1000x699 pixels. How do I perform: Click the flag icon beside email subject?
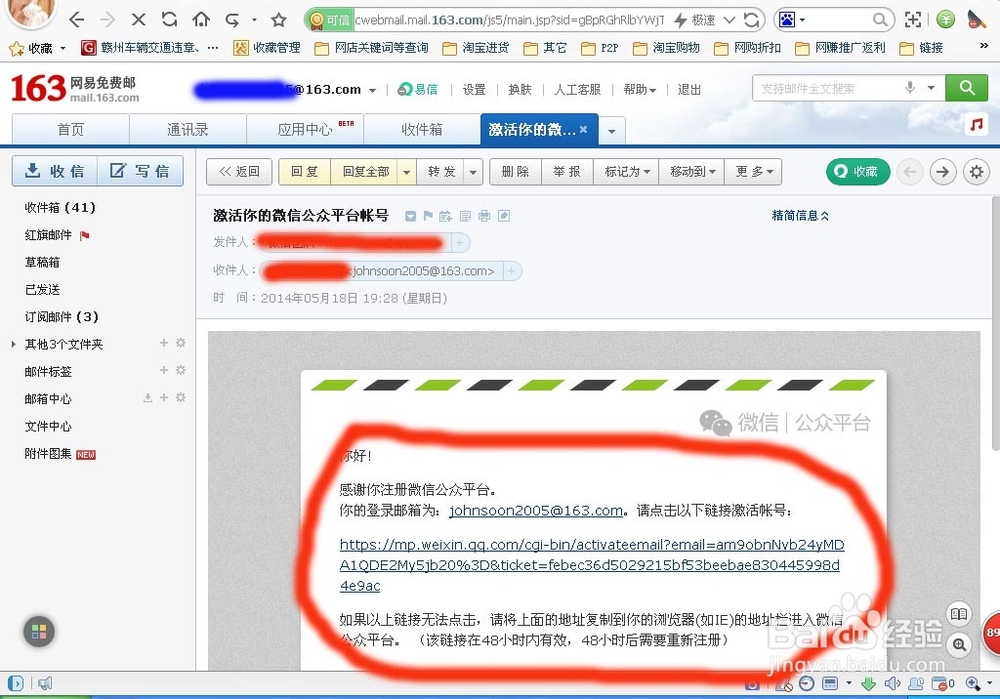[x=428, y=216]
